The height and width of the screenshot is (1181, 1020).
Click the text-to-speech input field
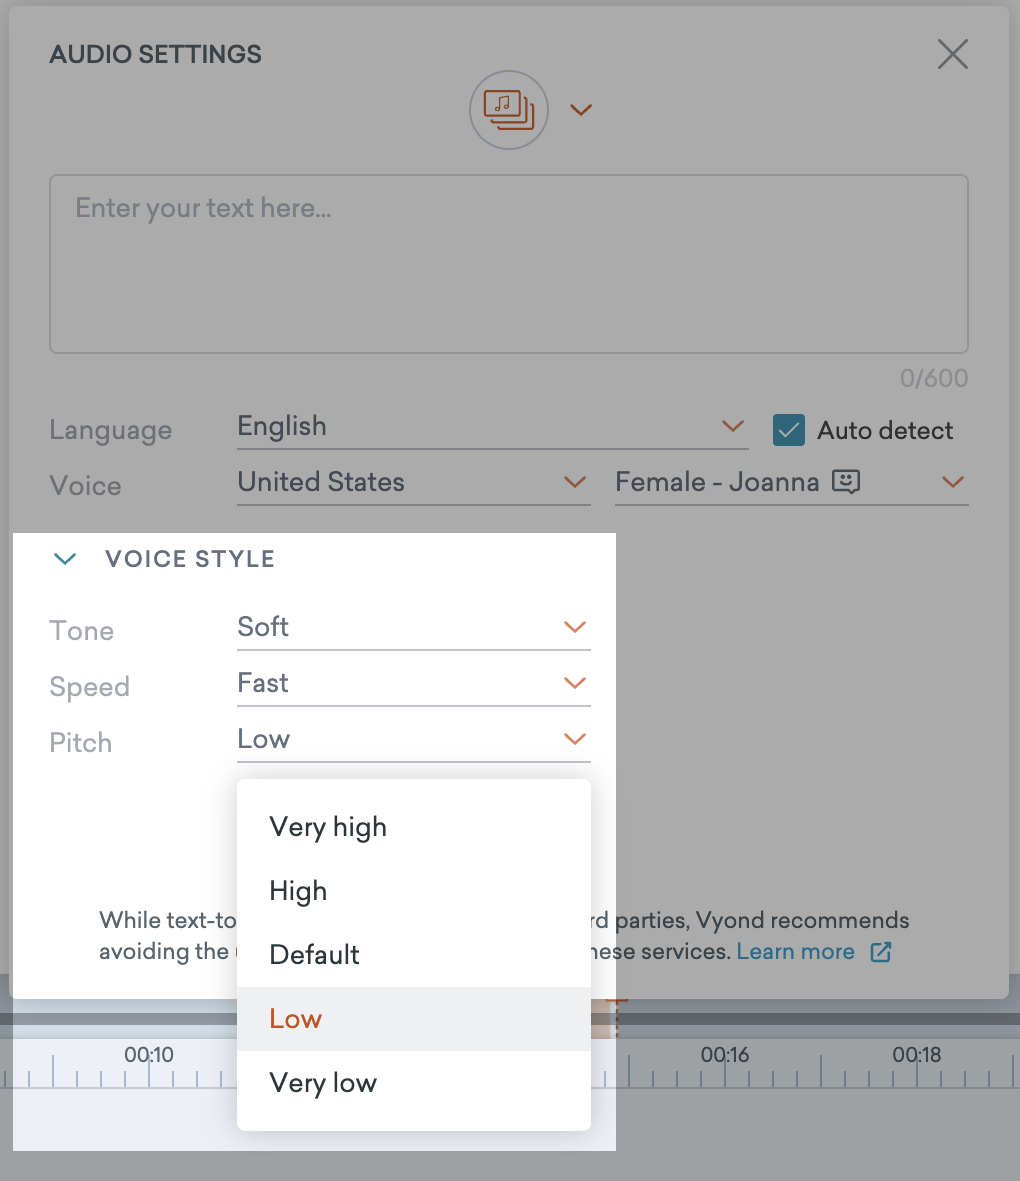[508, 264]
